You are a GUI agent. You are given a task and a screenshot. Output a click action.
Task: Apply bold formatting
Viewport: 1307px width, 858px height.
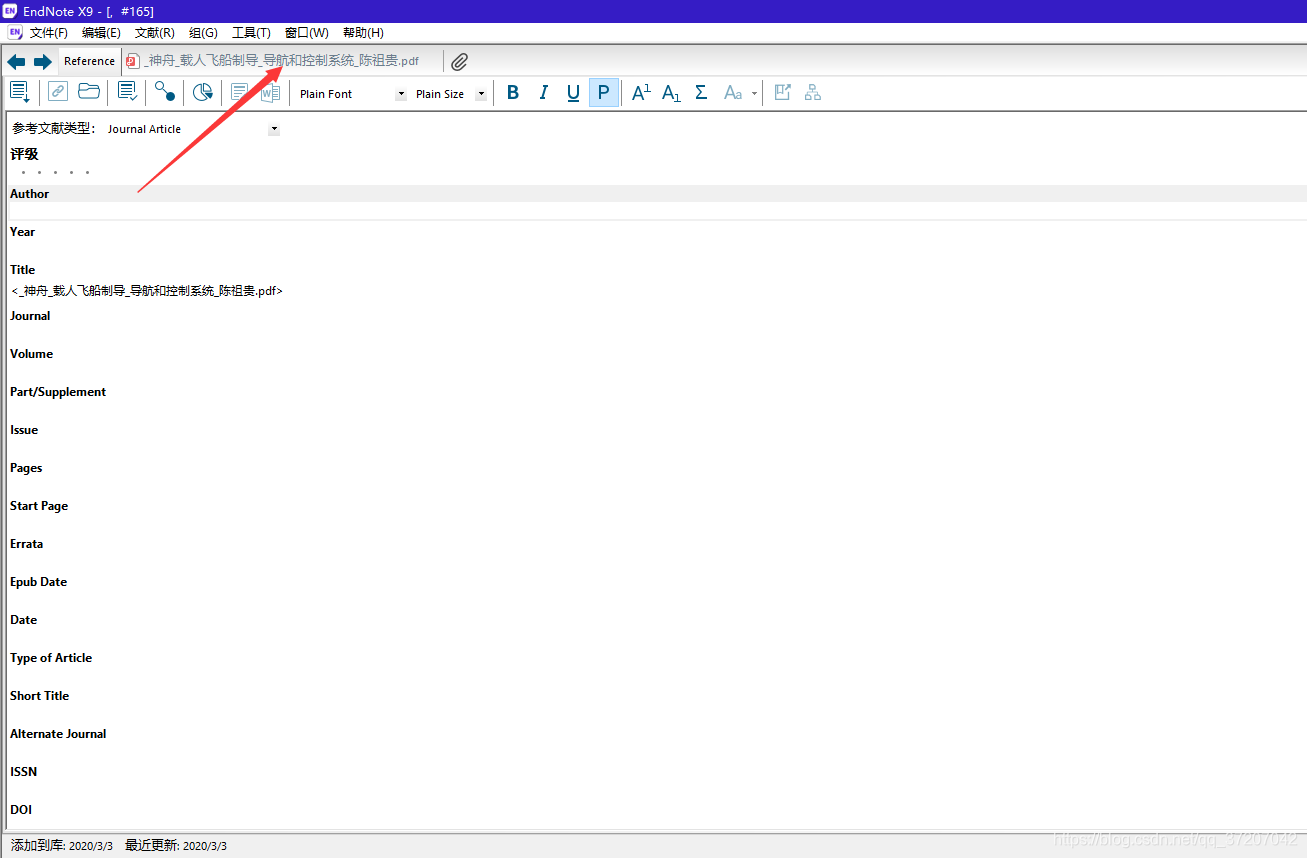[513, 93]
